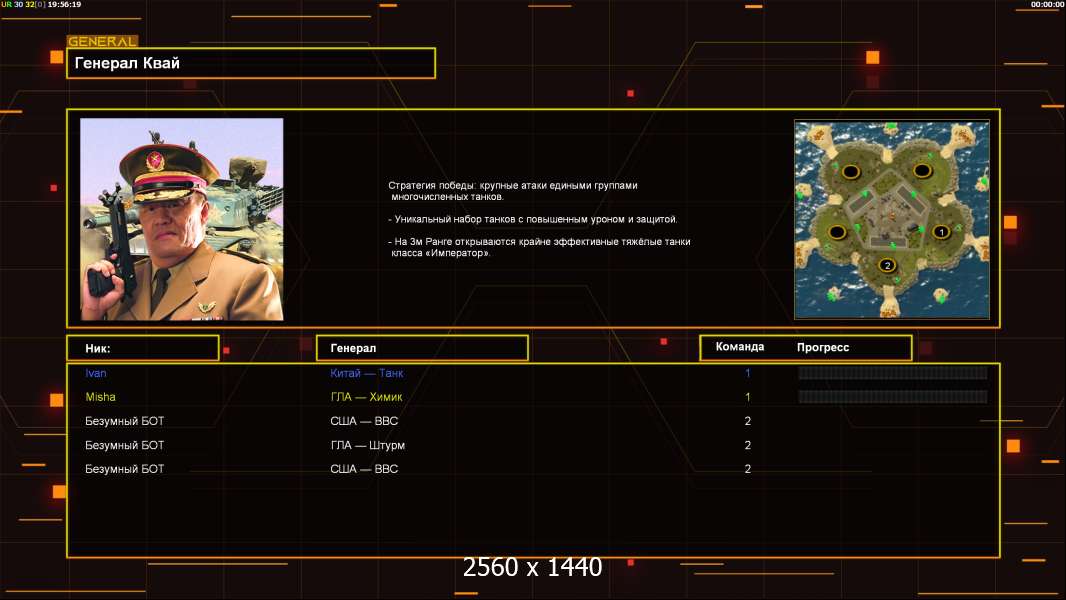Select the "Прогресс" column header
Image resolution: width=1066 pixels, height=600 pixels.
point(823,347)
